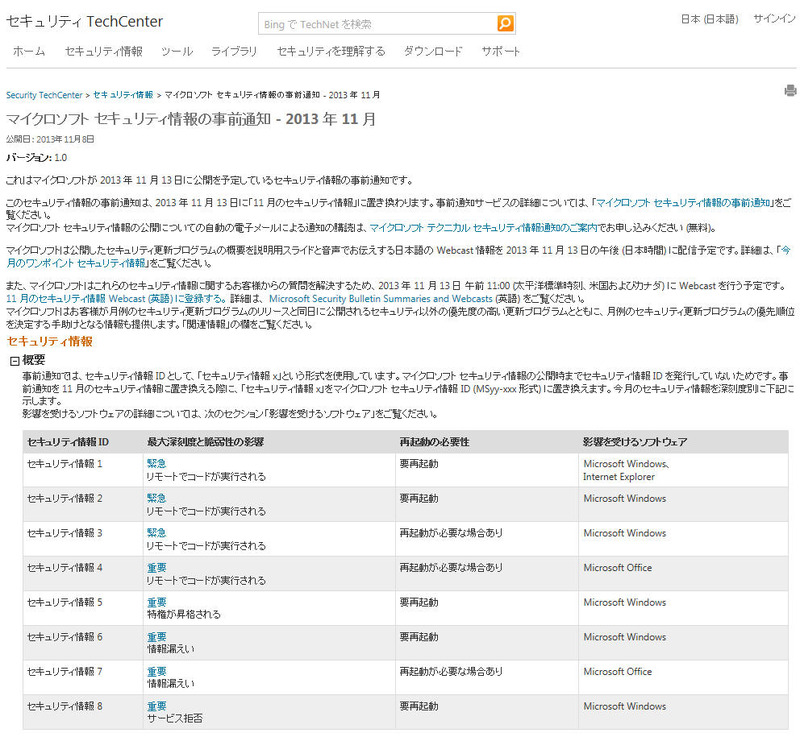The width and height of the screenshot is (800, 737).
Task: Click the printer icon
Action: coord(790,91)
